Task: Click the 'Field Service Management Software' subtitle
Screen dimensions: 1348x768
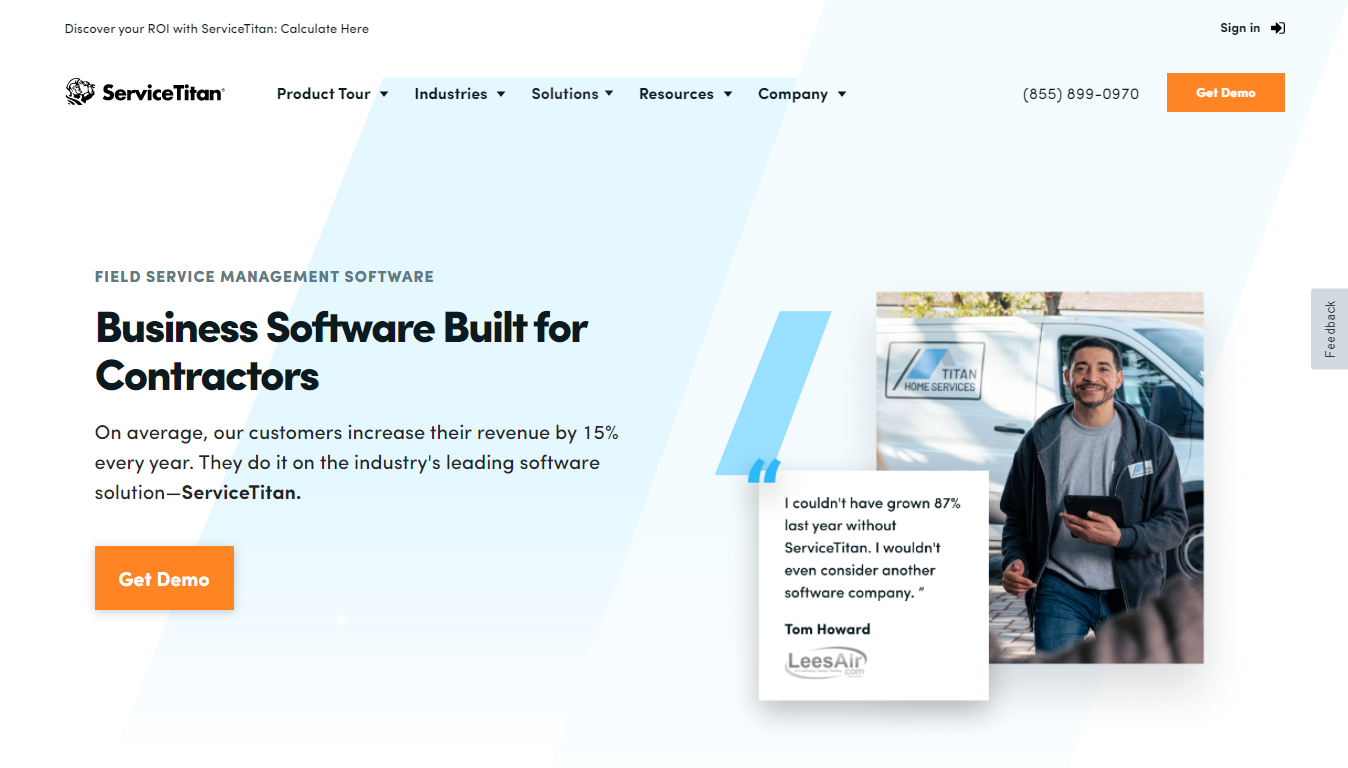Action: tap(264, 277)
